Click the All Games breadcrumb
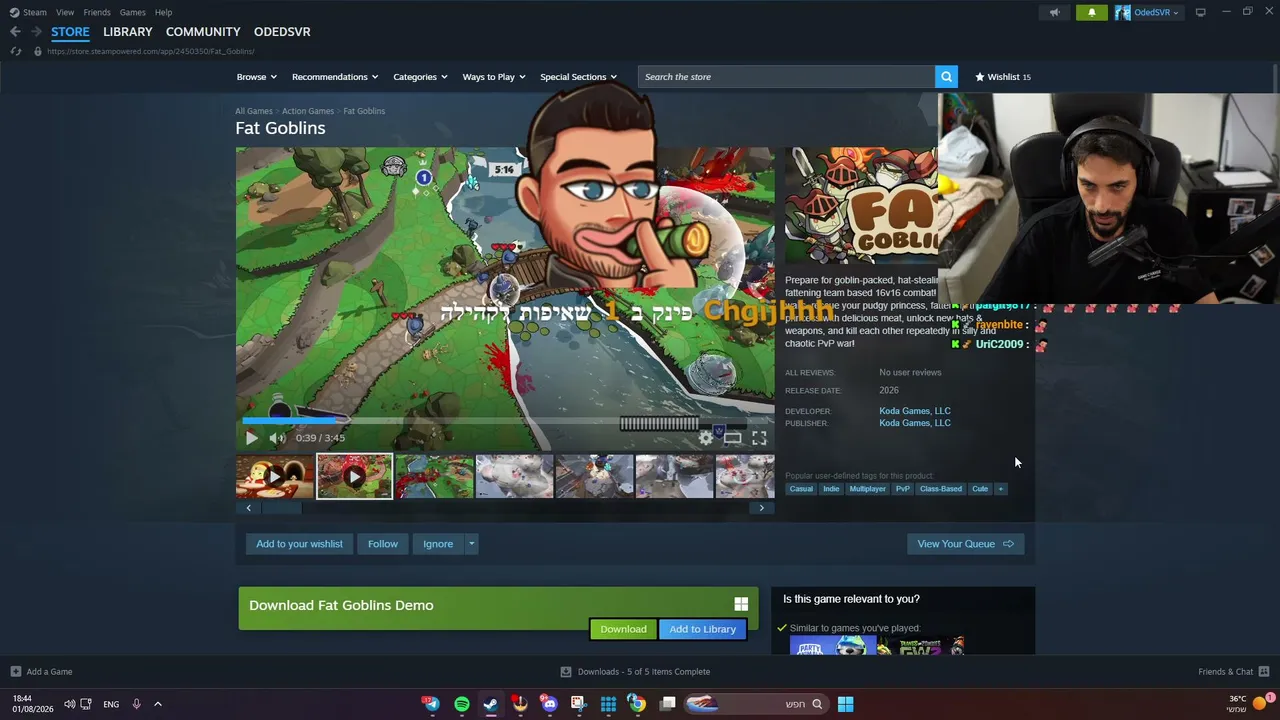The height and width of the screenshot is (720, 1280). [254, 111]
